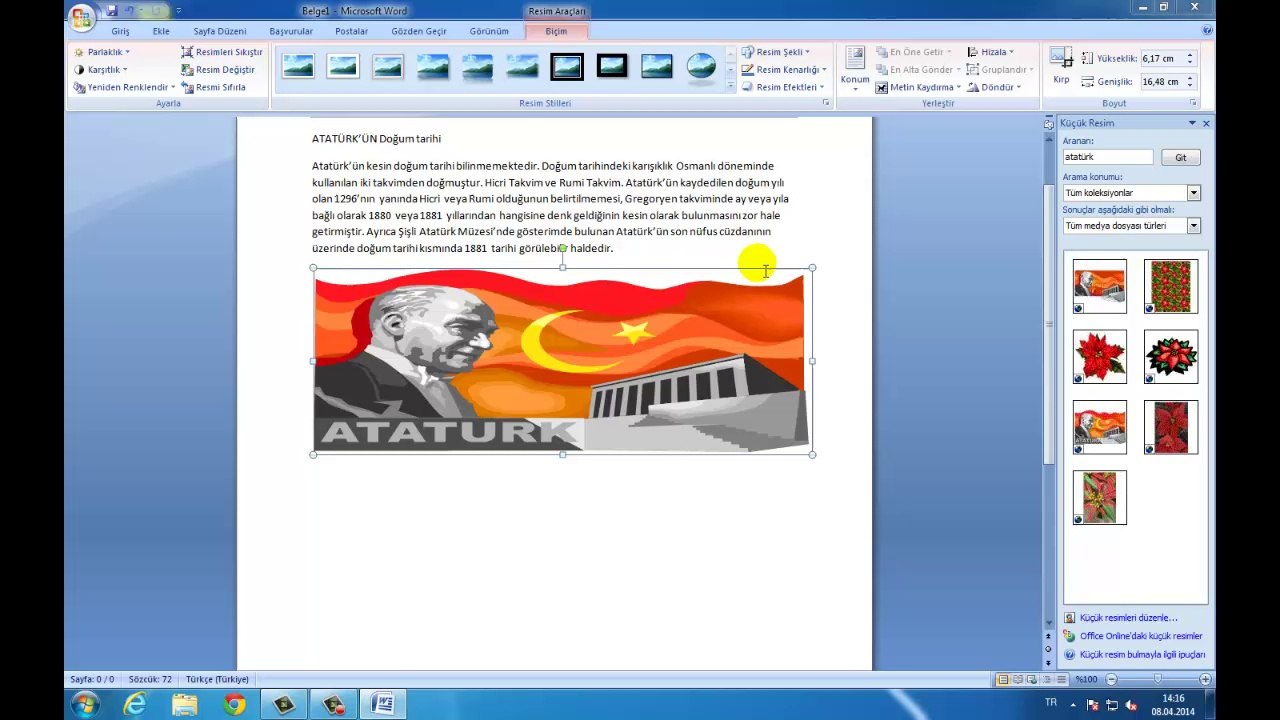Switch to the Görünüm tab
Viewport: 1280px width, 720px height.
489,31
